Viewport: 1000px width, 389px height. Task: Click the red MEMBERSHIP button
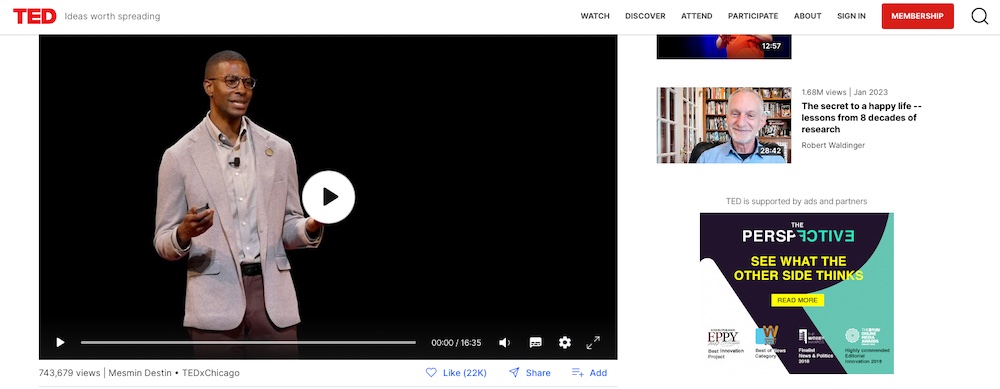pos(918,16)
